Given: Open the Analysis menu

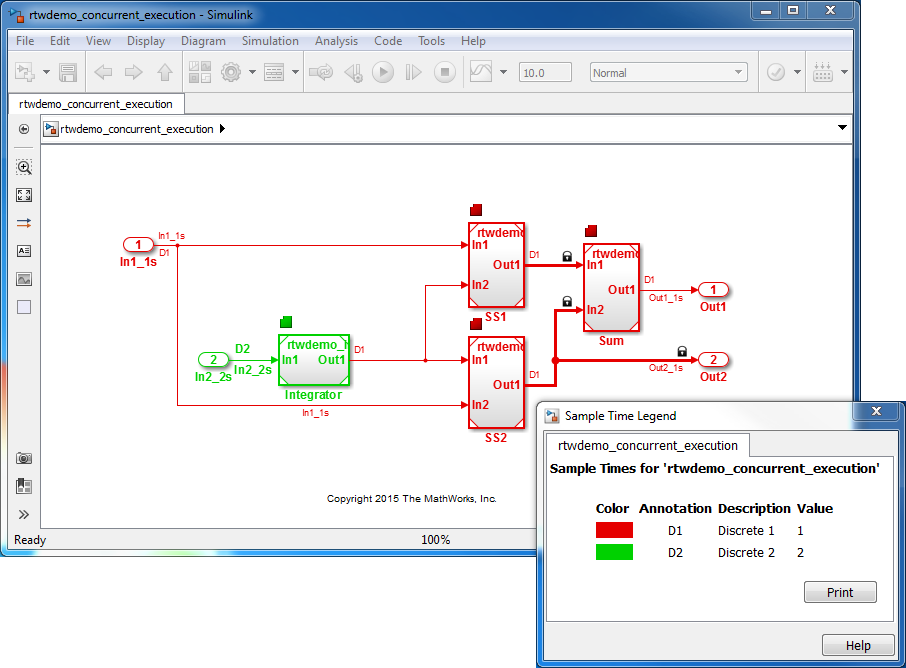Looking at the screenshot, I should pos(336,41).
